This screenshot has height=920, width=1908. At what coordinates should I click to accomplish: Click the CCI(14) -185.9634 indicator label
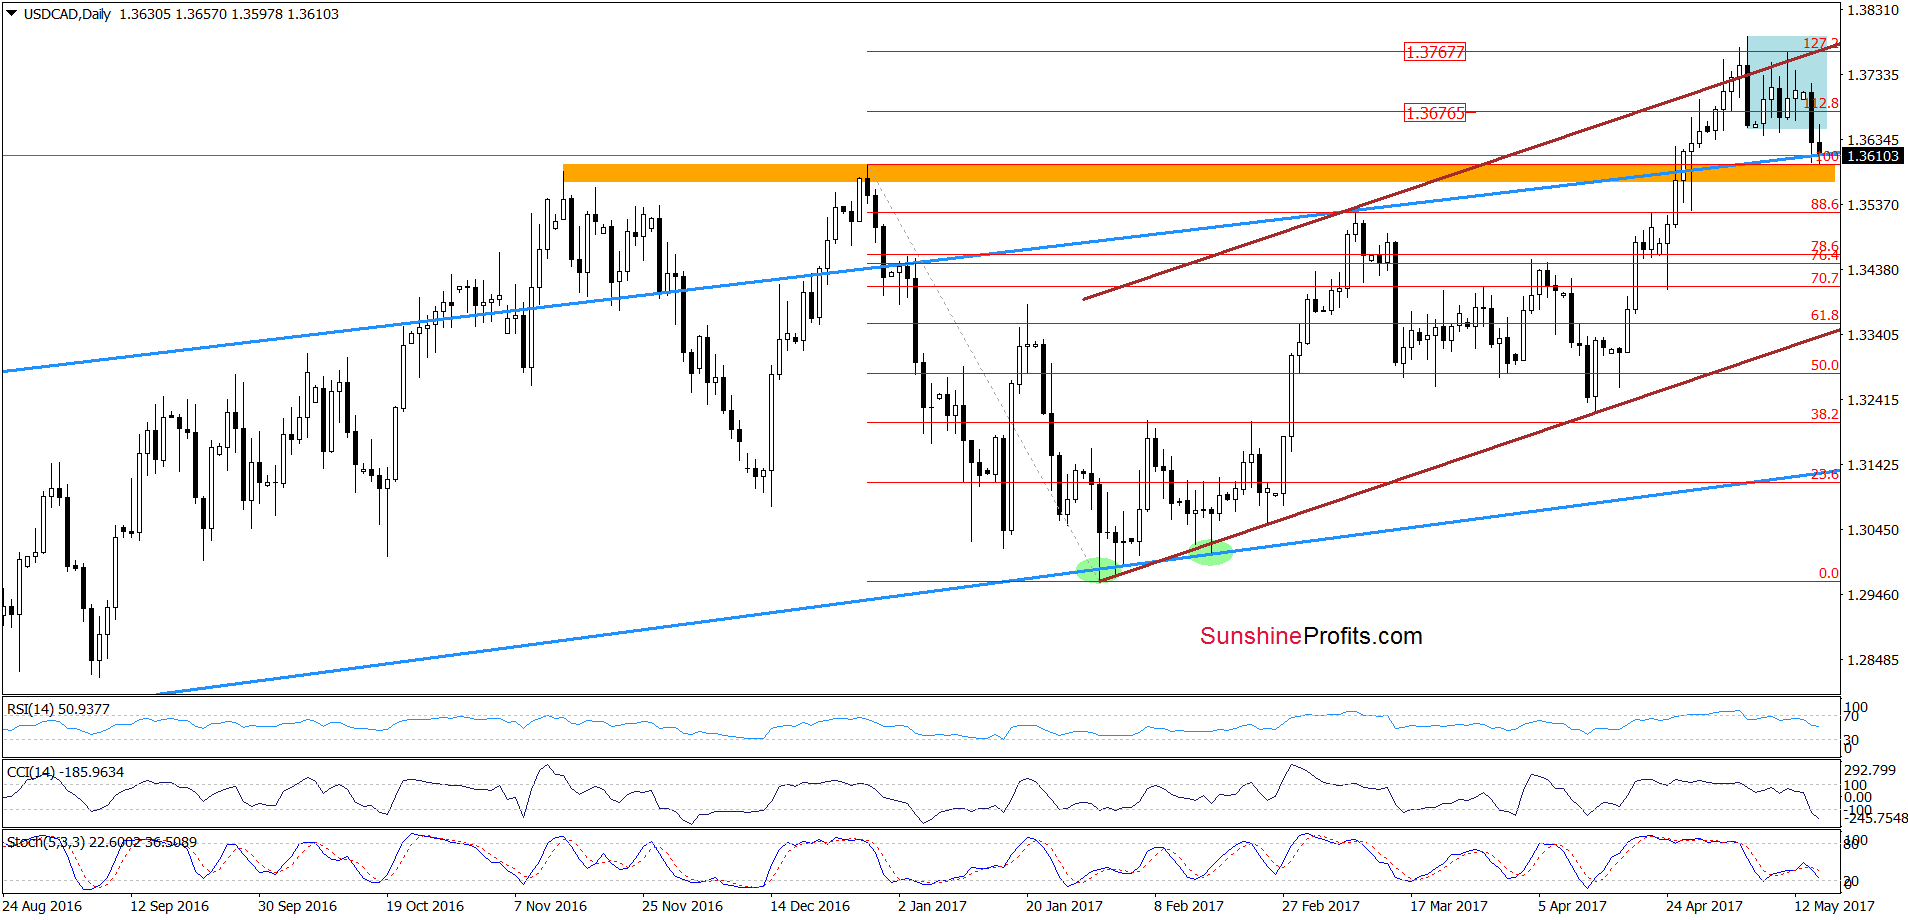click(65, 772)
